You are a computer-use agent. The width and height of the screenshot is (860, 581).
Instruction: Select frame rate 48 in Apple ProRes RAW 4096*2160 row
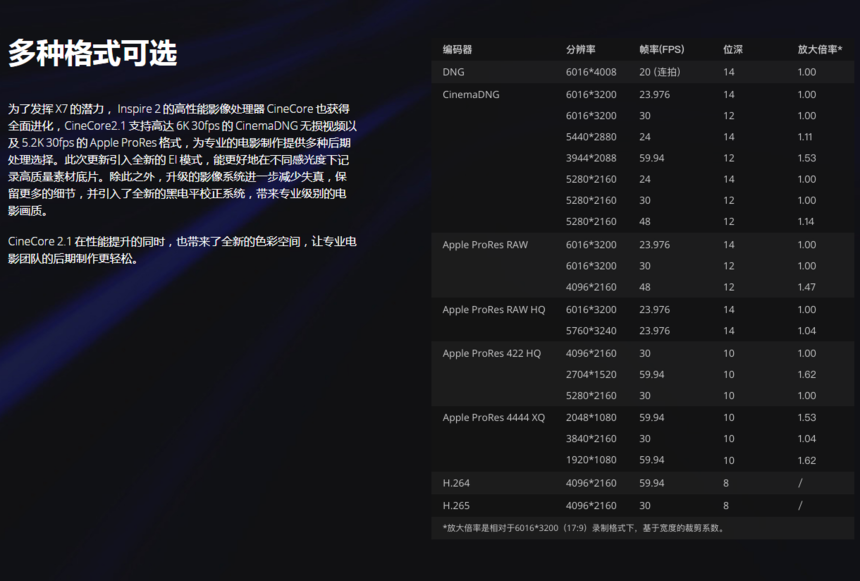click(644, 287)
